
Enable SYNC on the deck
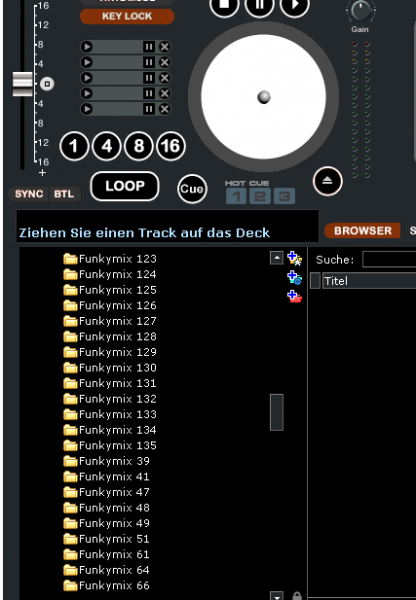[29, 194]
